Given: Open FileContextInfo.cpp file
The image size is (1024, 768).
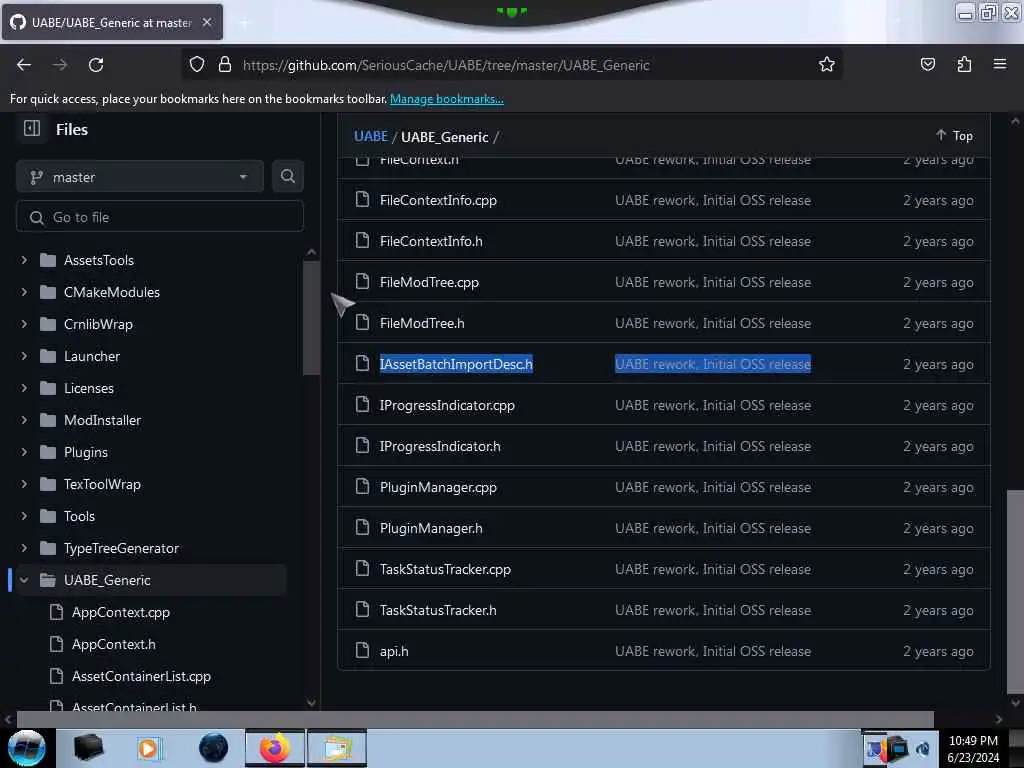Looking at the screenshot, I should [x=438, y=200].
